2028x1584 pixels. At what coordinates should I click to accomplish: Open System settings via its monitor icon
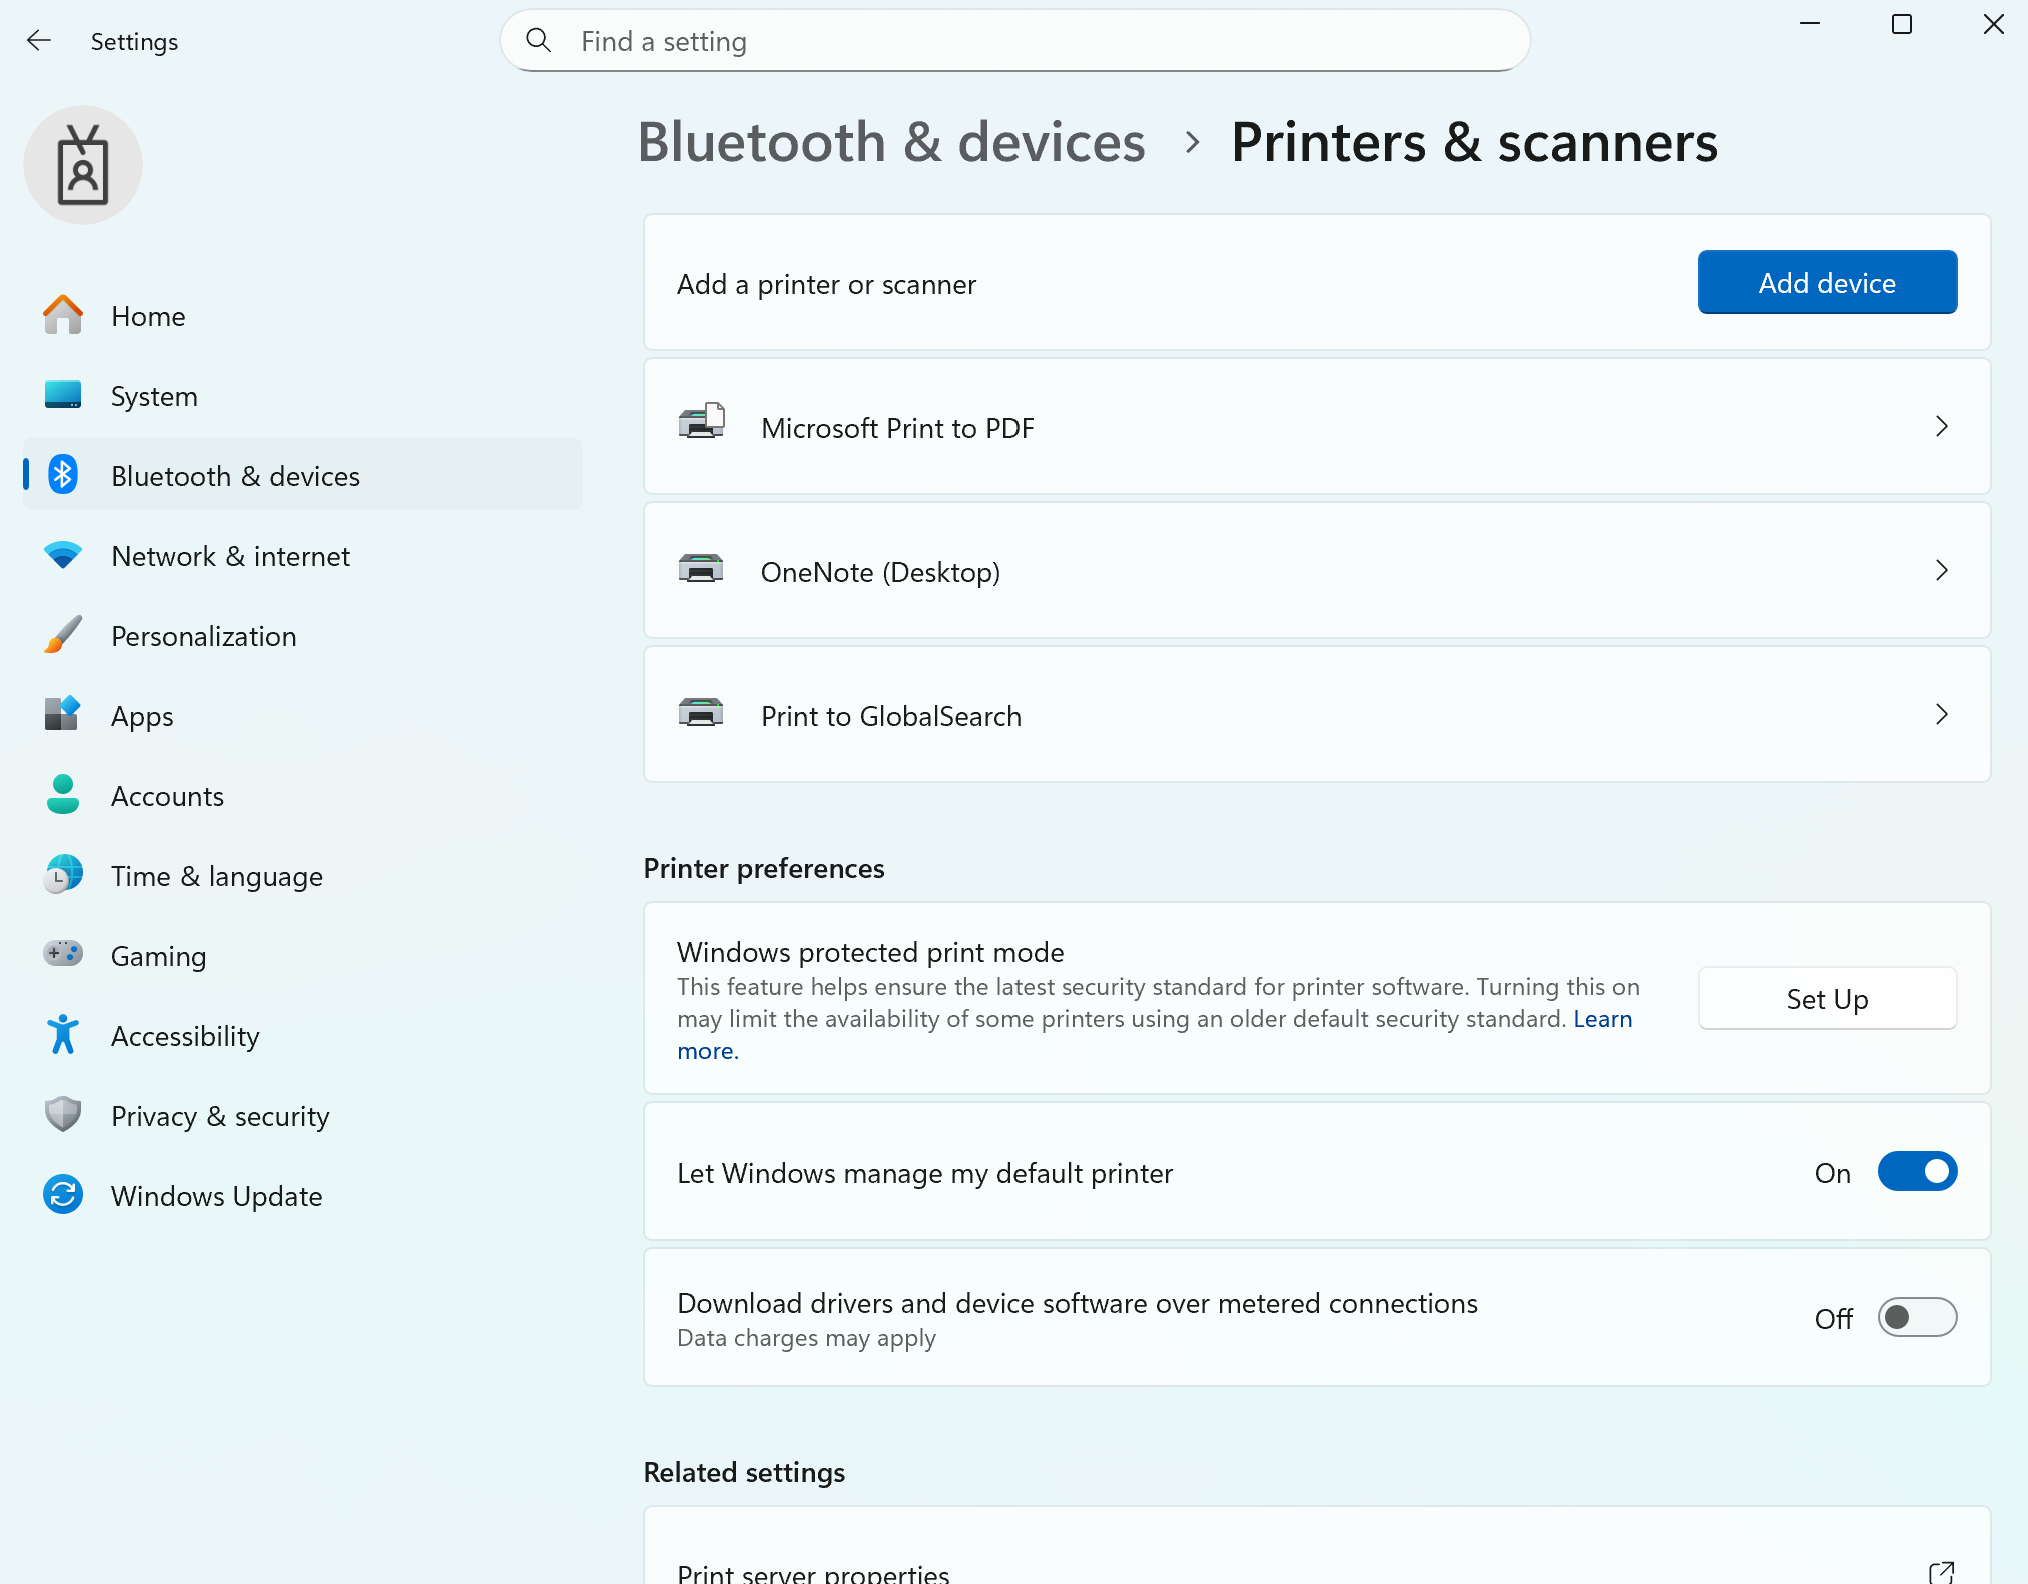[62, 395]
